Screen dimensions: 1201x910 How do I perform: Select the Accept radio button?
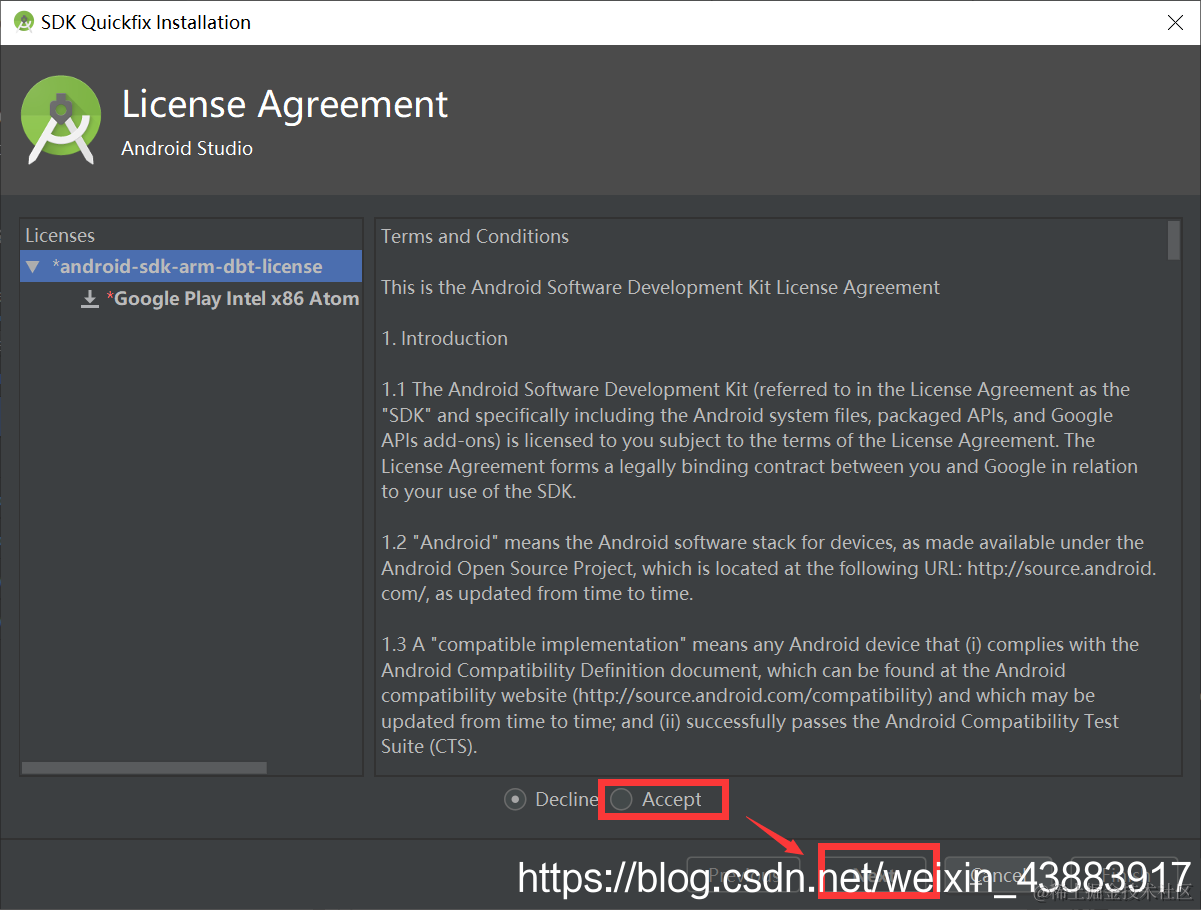(621, 799)
